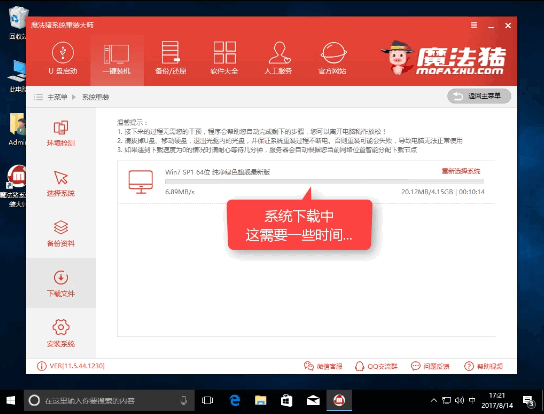The width and height of the screenshot is (544, 414).
Task: Open the Mail app from taskbar
Action: pos(313,401)
